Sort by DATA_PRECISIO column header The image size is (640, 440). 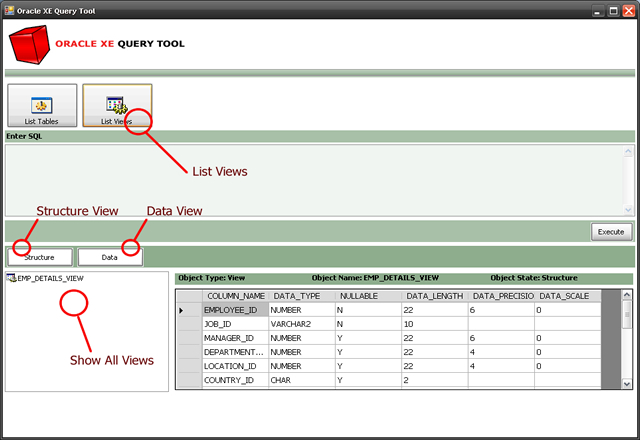tap(501, 296)
